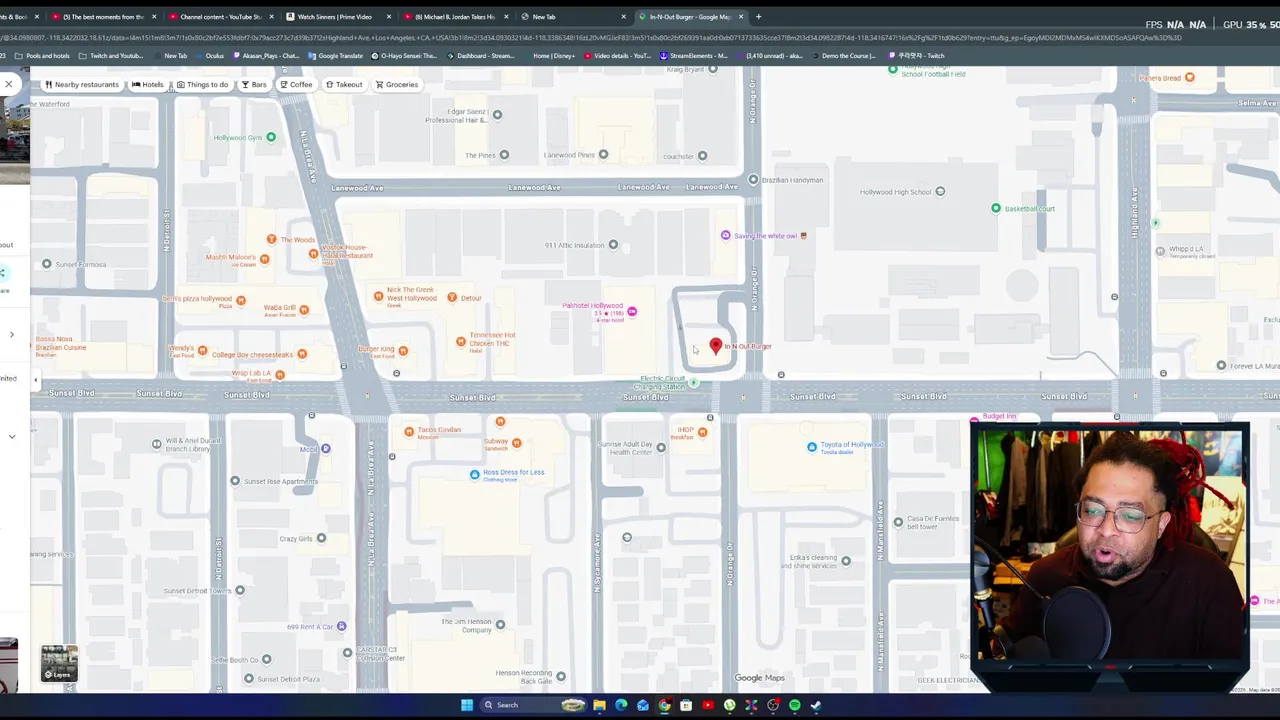Image resolution: width=1280 pixels, height=720 pixels.
Task: Show nearby Coffee places
Action: point(296,84)
